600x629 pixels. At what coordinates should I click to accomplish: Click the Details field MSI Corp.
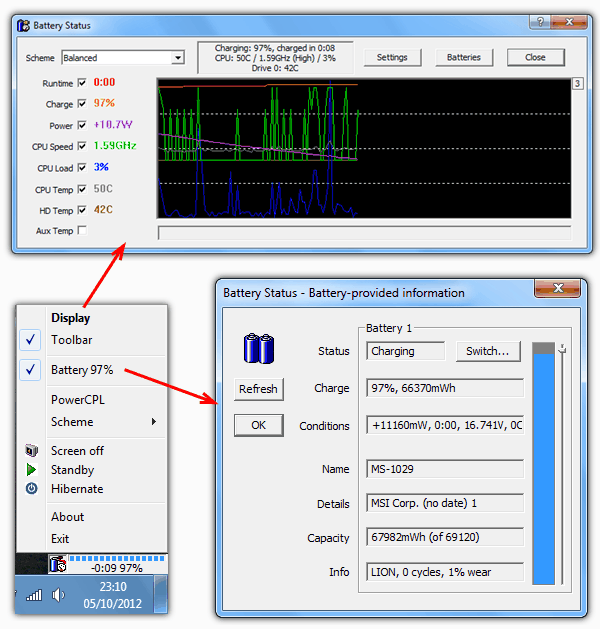(x=445, y=503)
